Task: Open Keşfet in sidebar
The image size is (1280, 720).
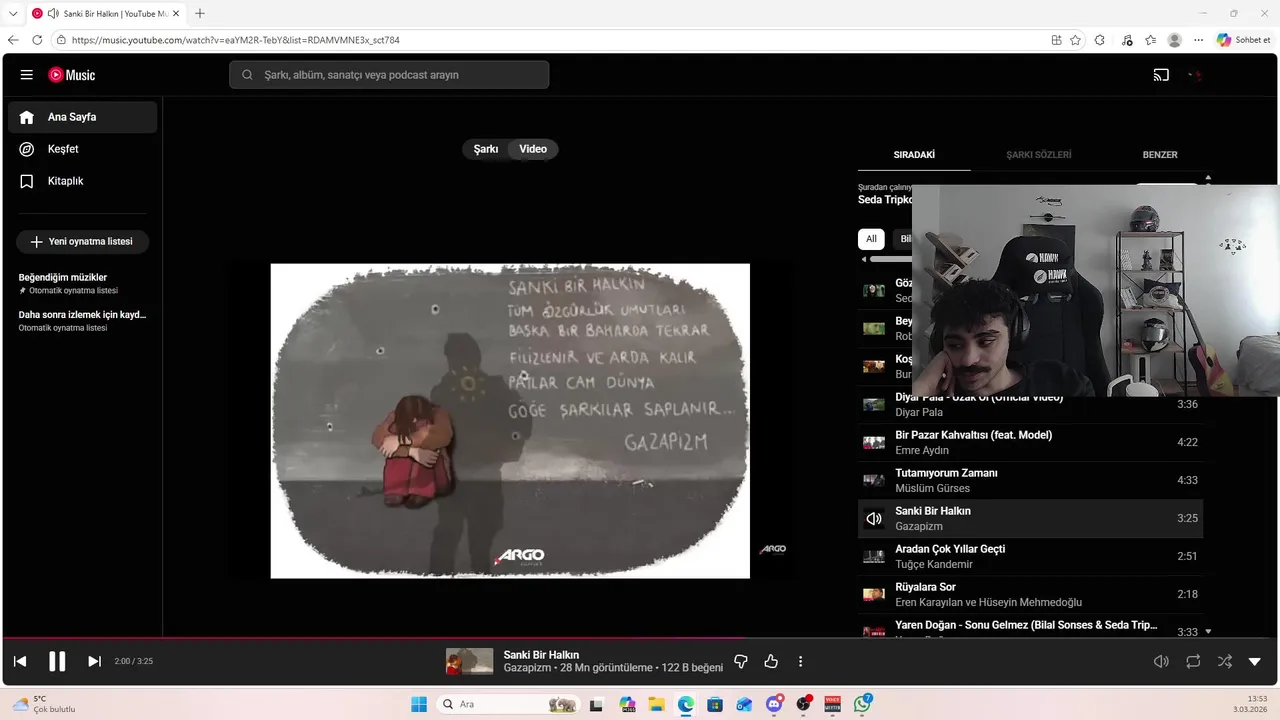Action: (83, 149)
